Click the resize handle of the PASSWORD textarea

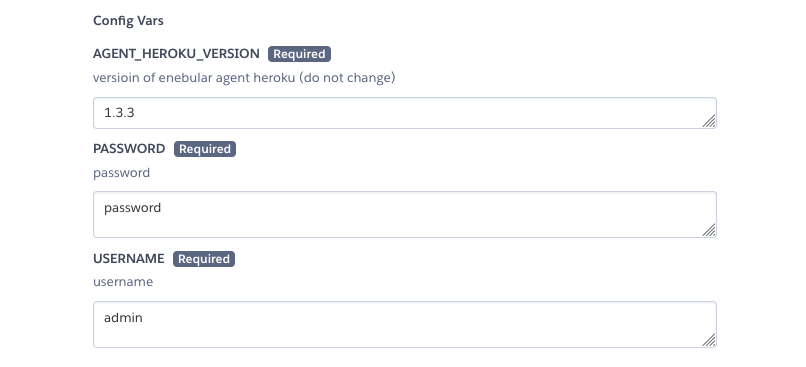[x=709, y=230]
